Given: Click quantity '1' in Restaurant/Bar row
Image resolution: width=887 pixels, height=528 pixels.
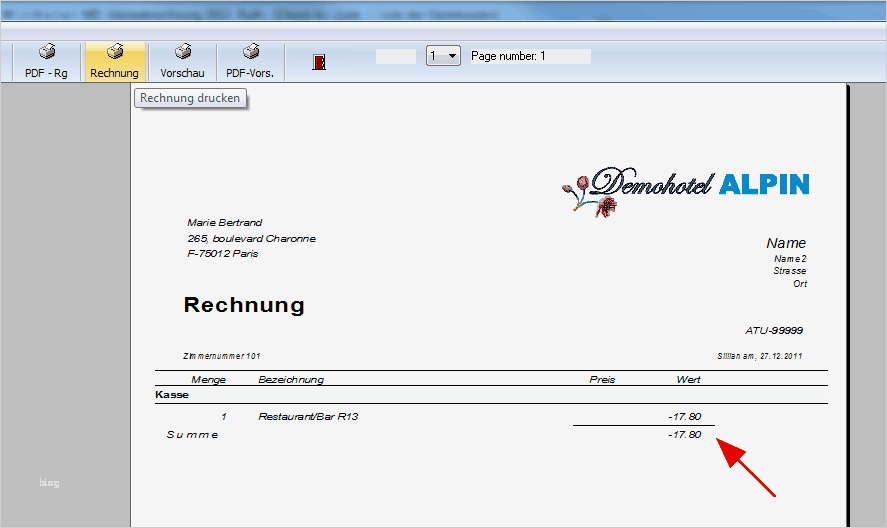Looking at the screenshot, I should coord(224,417).
